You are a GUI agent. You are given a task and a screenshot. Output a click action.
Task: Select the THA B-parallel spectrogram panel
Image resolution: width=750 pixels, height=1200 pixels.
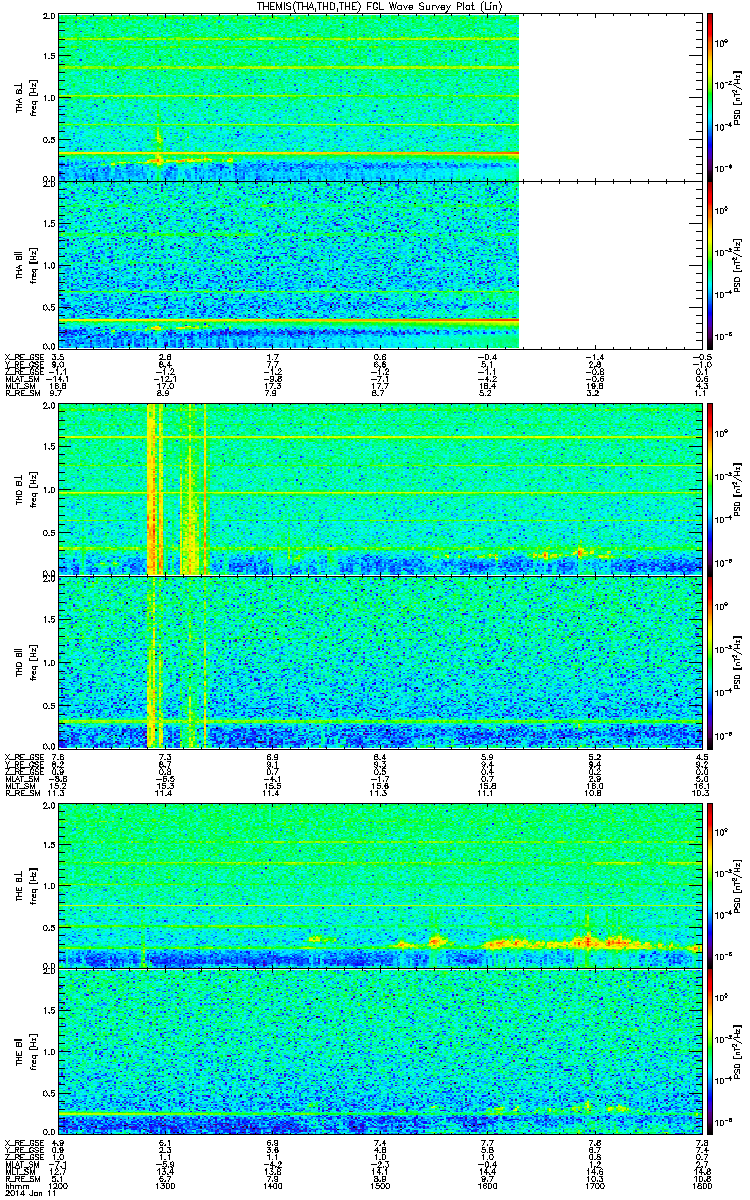coord(380,264)
